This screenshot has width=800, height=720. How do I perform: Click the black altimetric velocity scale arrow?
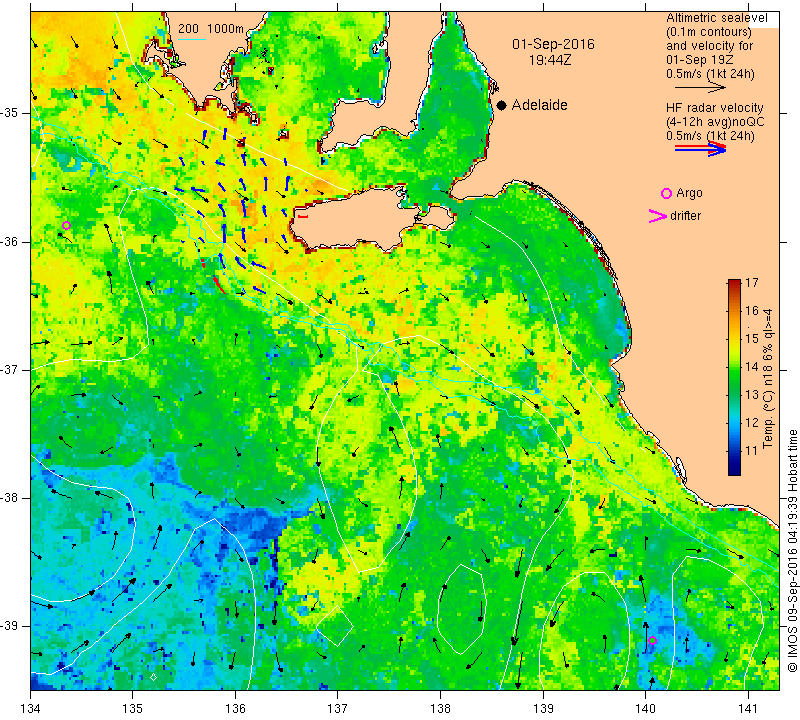700,87
